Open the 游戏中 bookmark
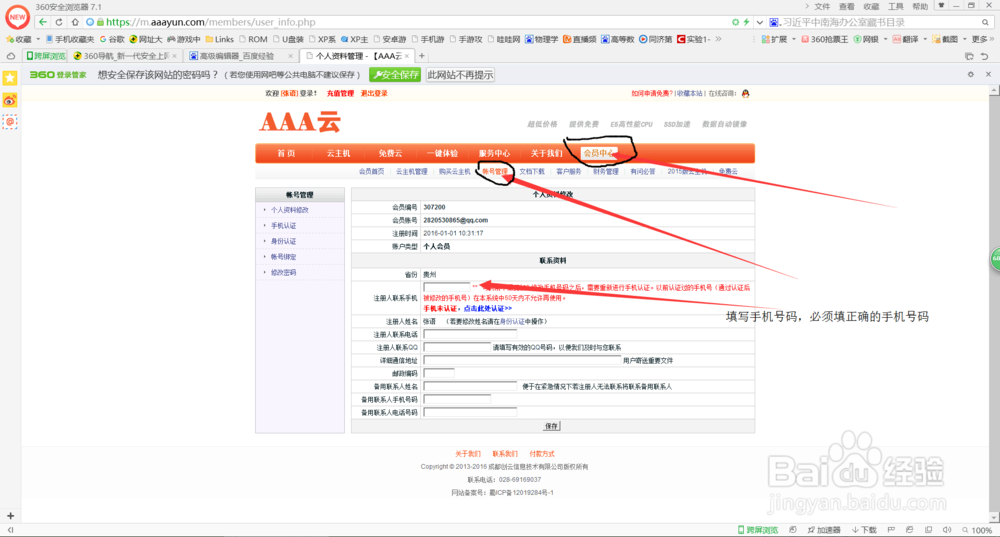This screenshot has height=537, width=1000. click(183, 40)
